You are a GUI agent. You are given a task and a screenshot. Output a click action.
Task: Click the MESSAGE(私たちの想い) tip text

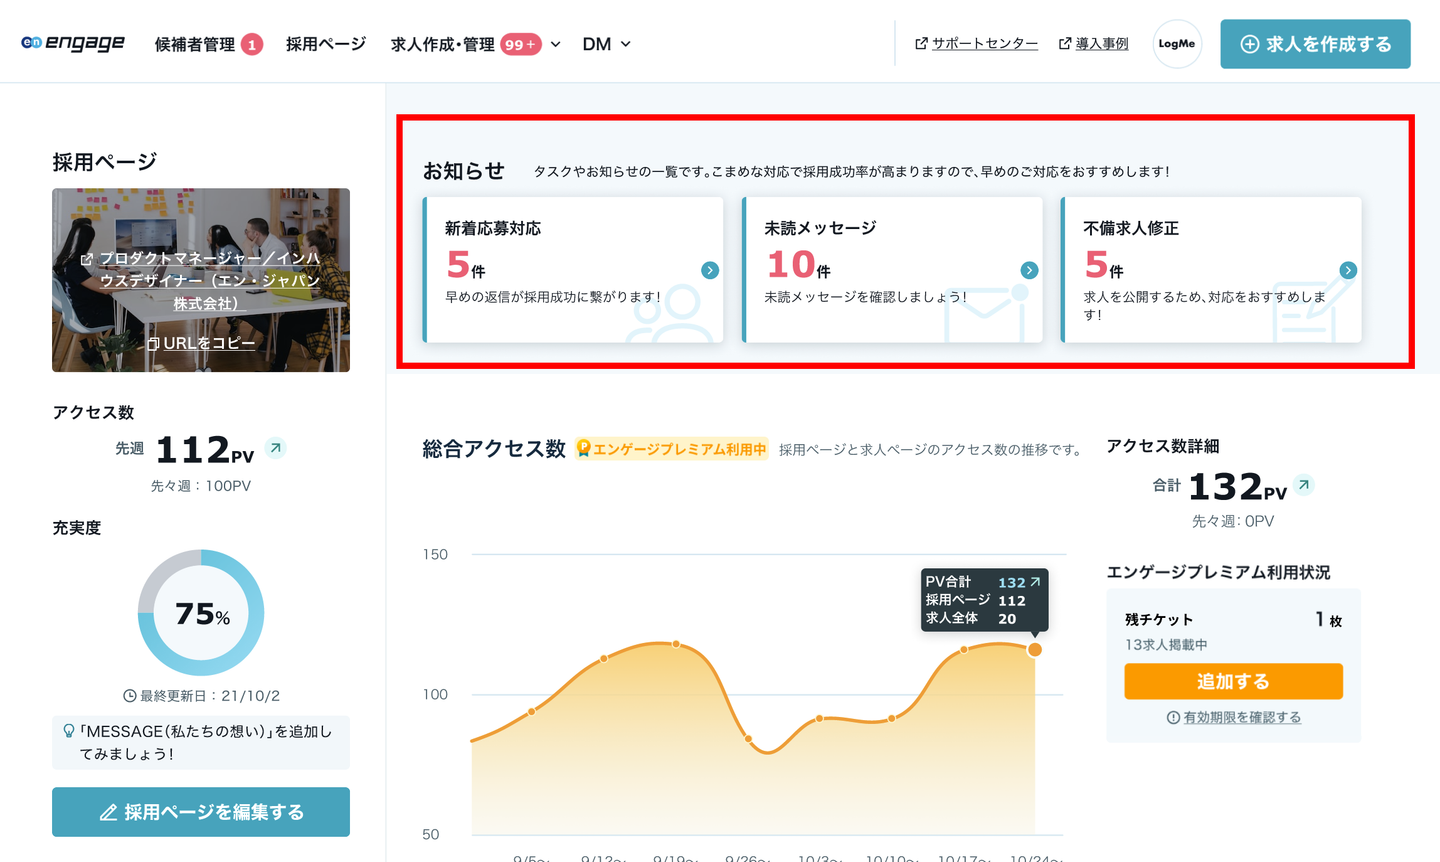206,742
